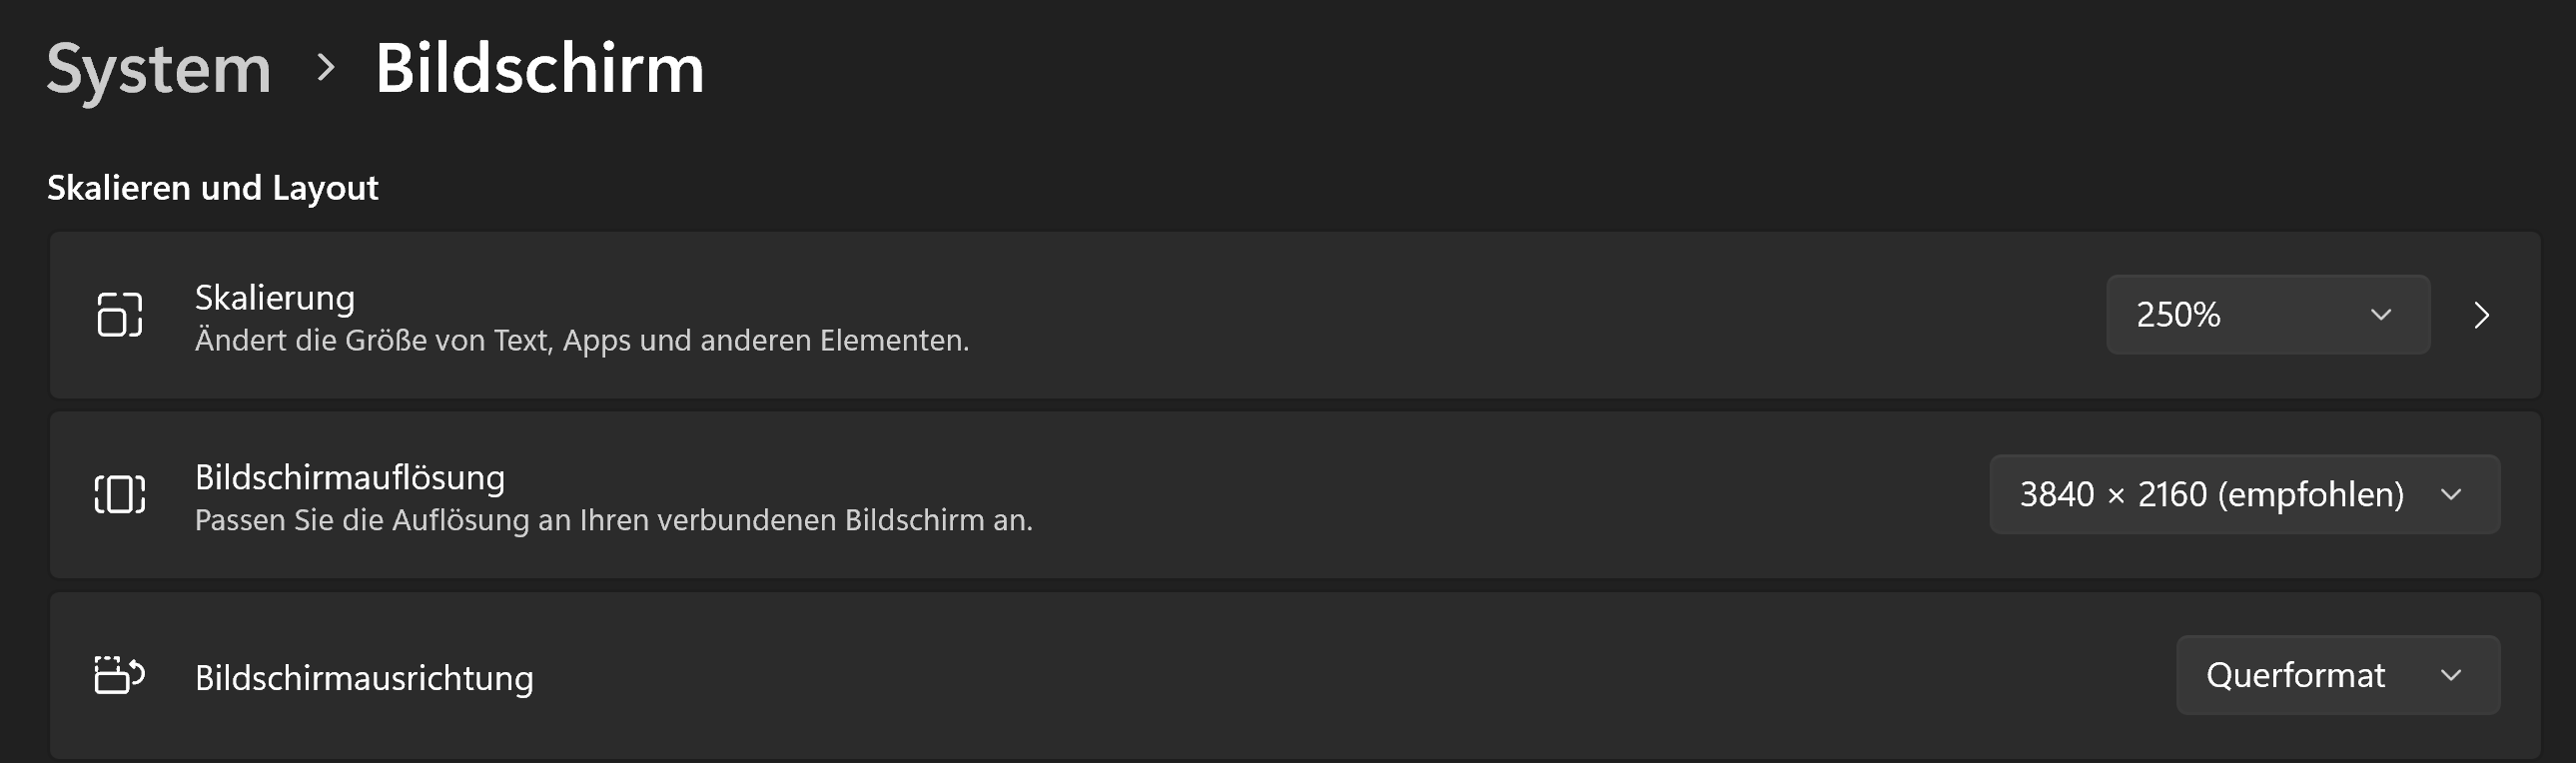The height and width of the screenshot is (763, 2576).
Task: Open the Querformat orientation dropdown
Action: click(x=2338, y=675)
